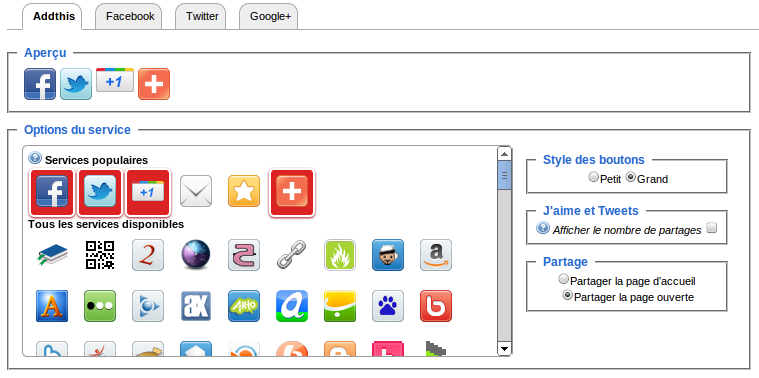The width and height of the screenshot is (759, 378).
Task: Select the purple globe service icon
Action: 196,255
